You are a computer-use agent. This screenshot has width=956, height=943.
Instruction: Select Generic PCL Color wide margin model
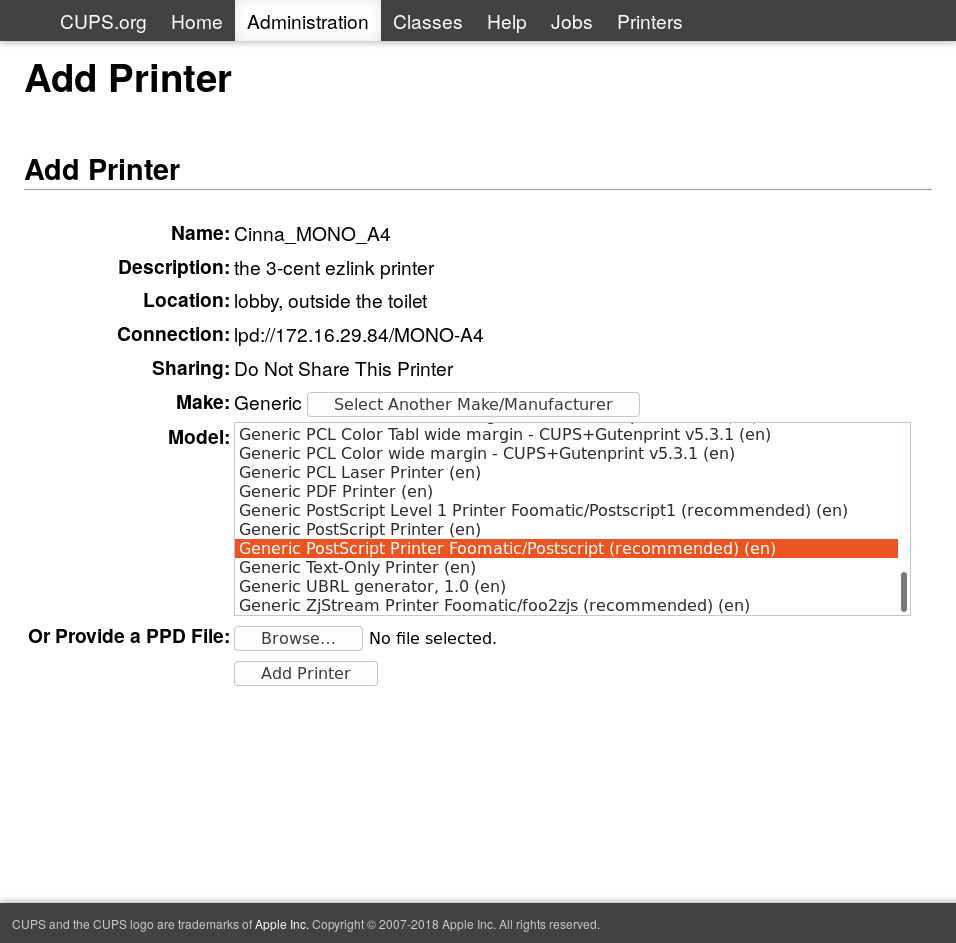[x=566, y=454]
